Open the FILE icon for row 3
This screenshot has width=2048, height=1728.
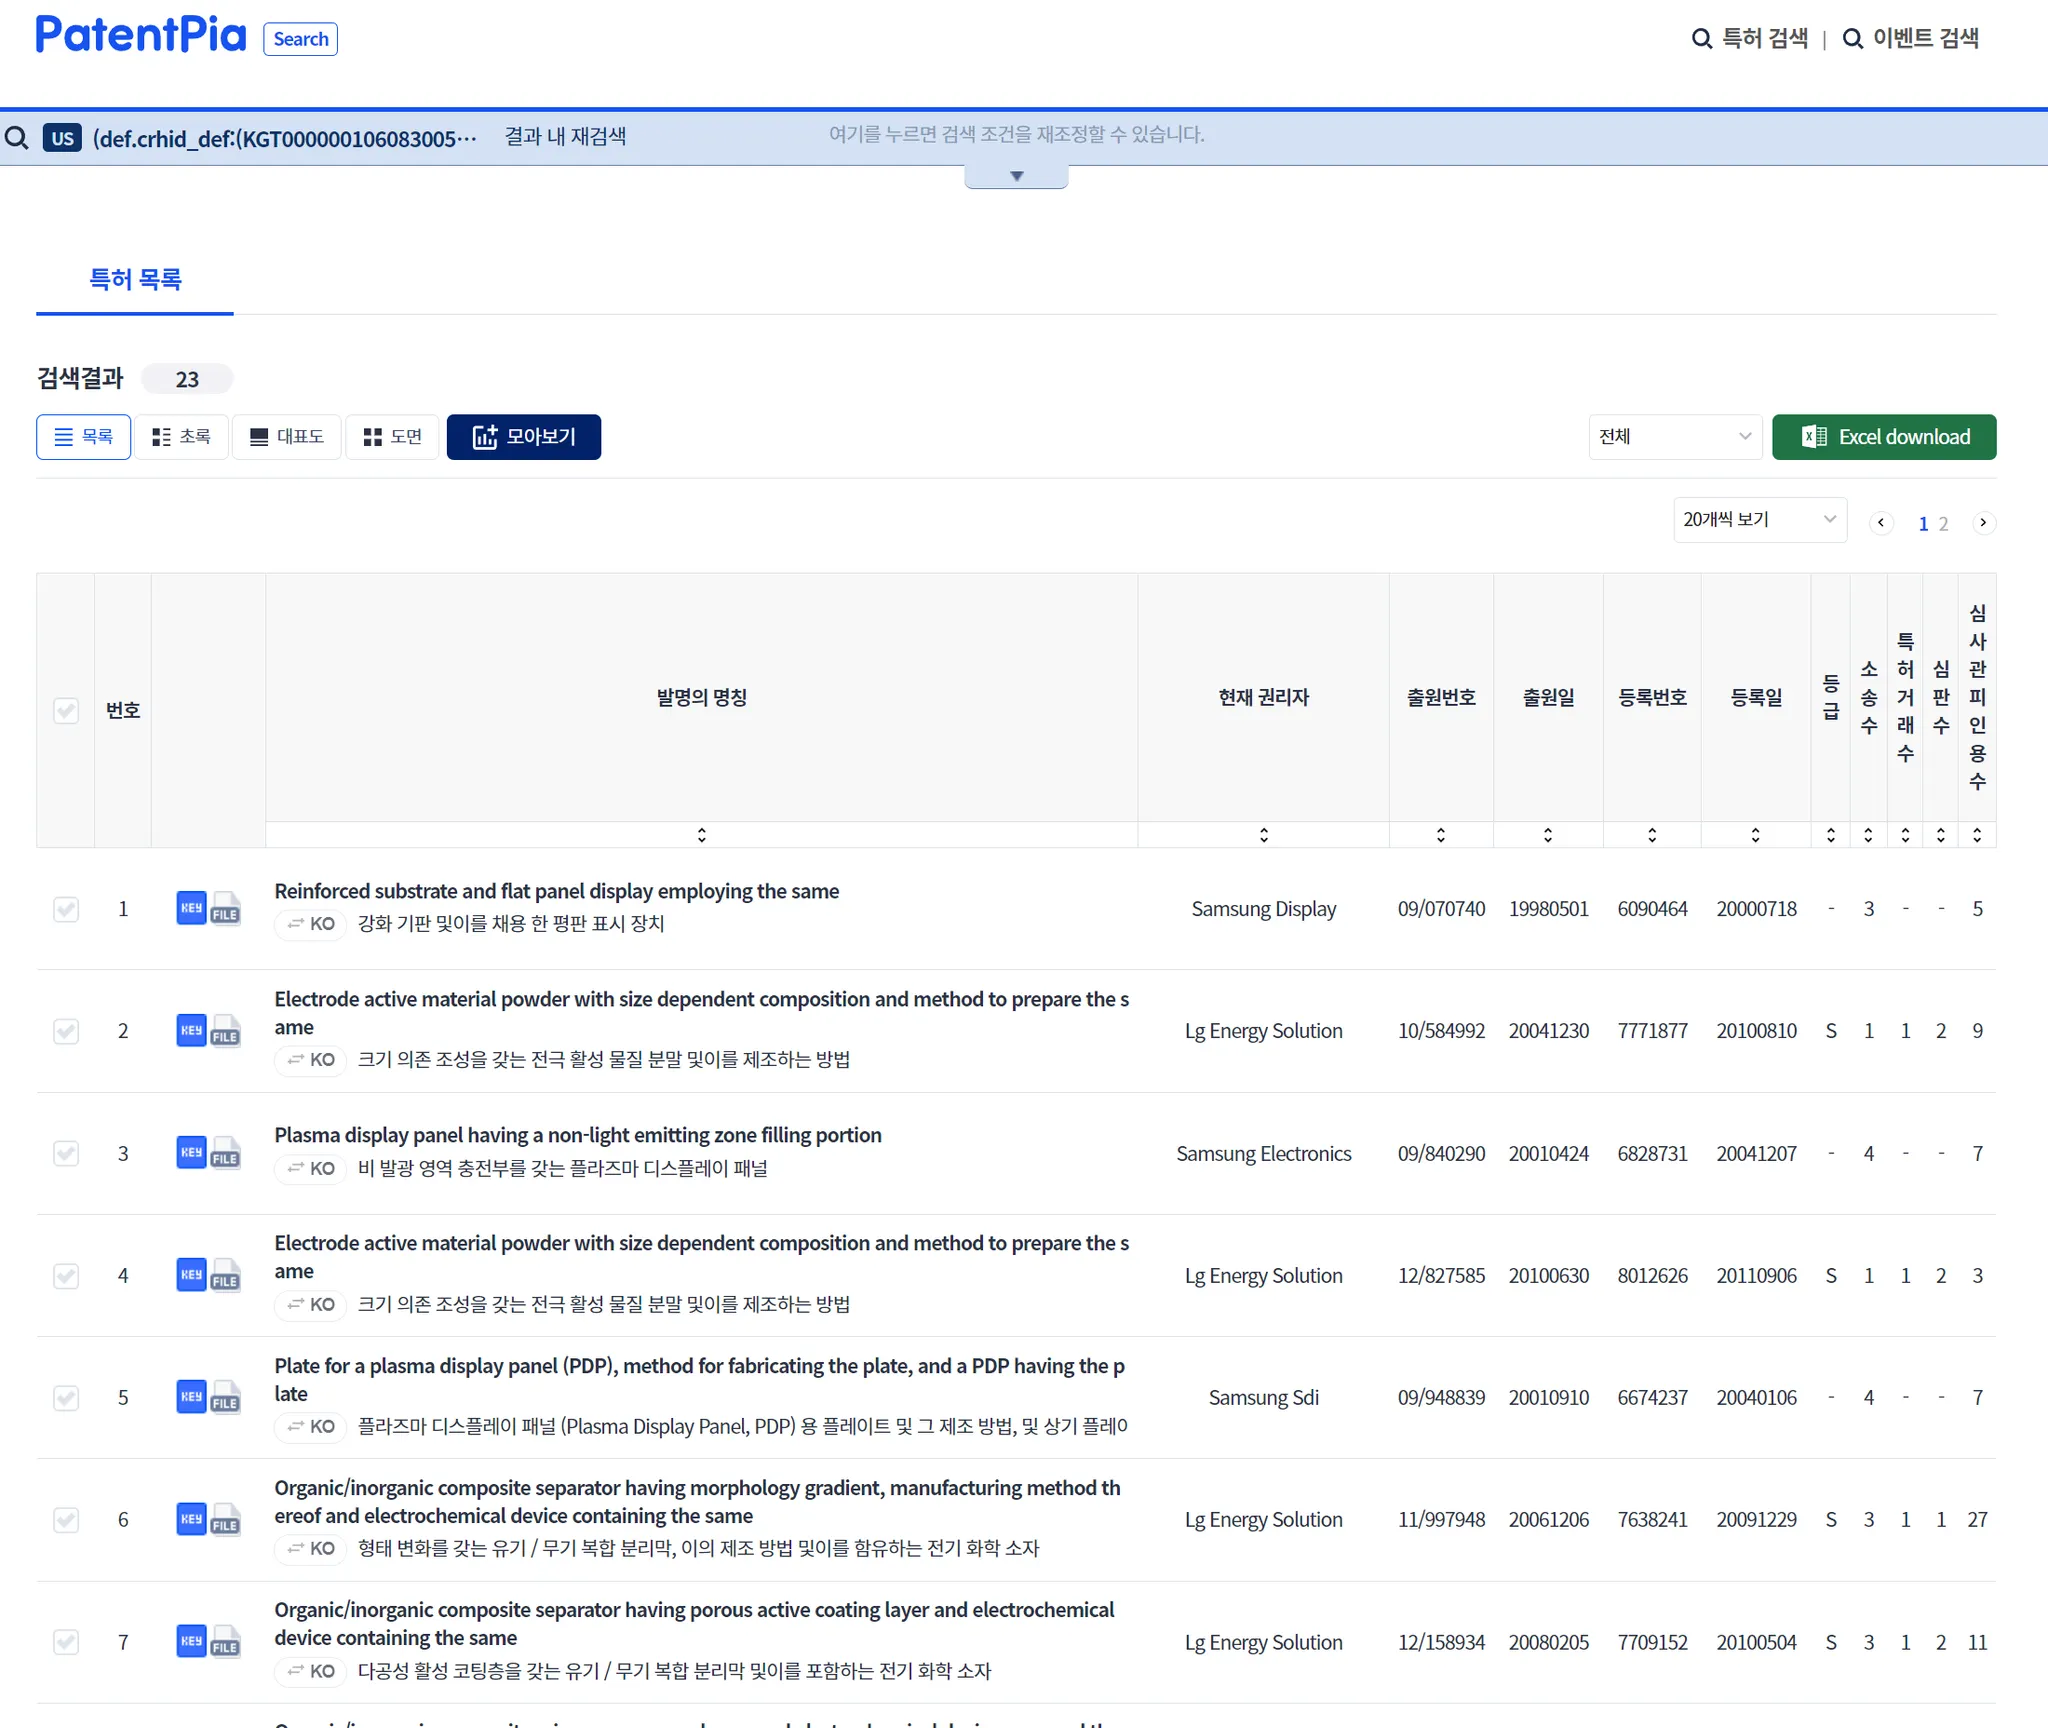coord(226,1154)
